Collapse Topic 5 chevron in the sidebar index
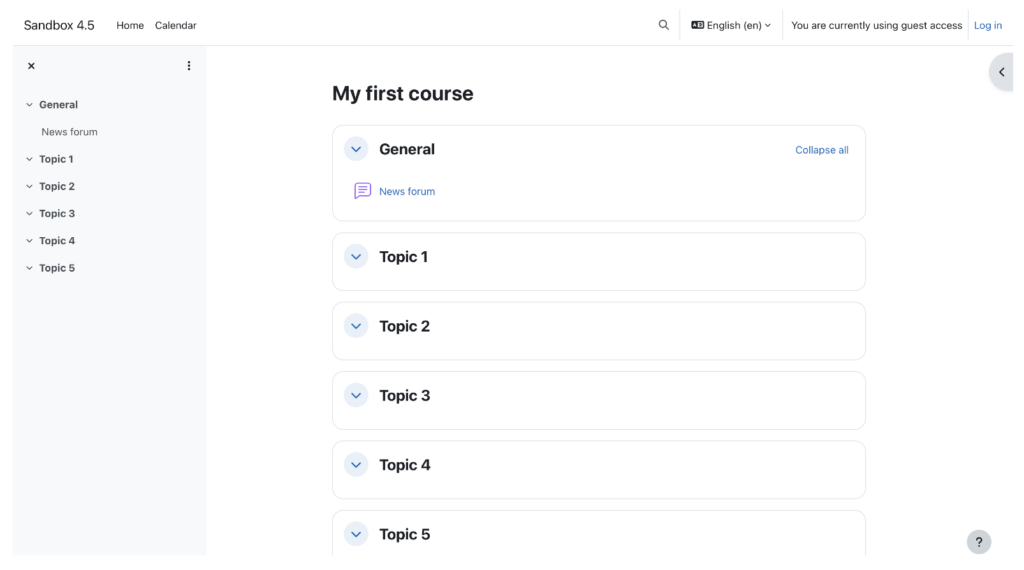This screenshot has width=1024, height=570. [x=29, y=268]
